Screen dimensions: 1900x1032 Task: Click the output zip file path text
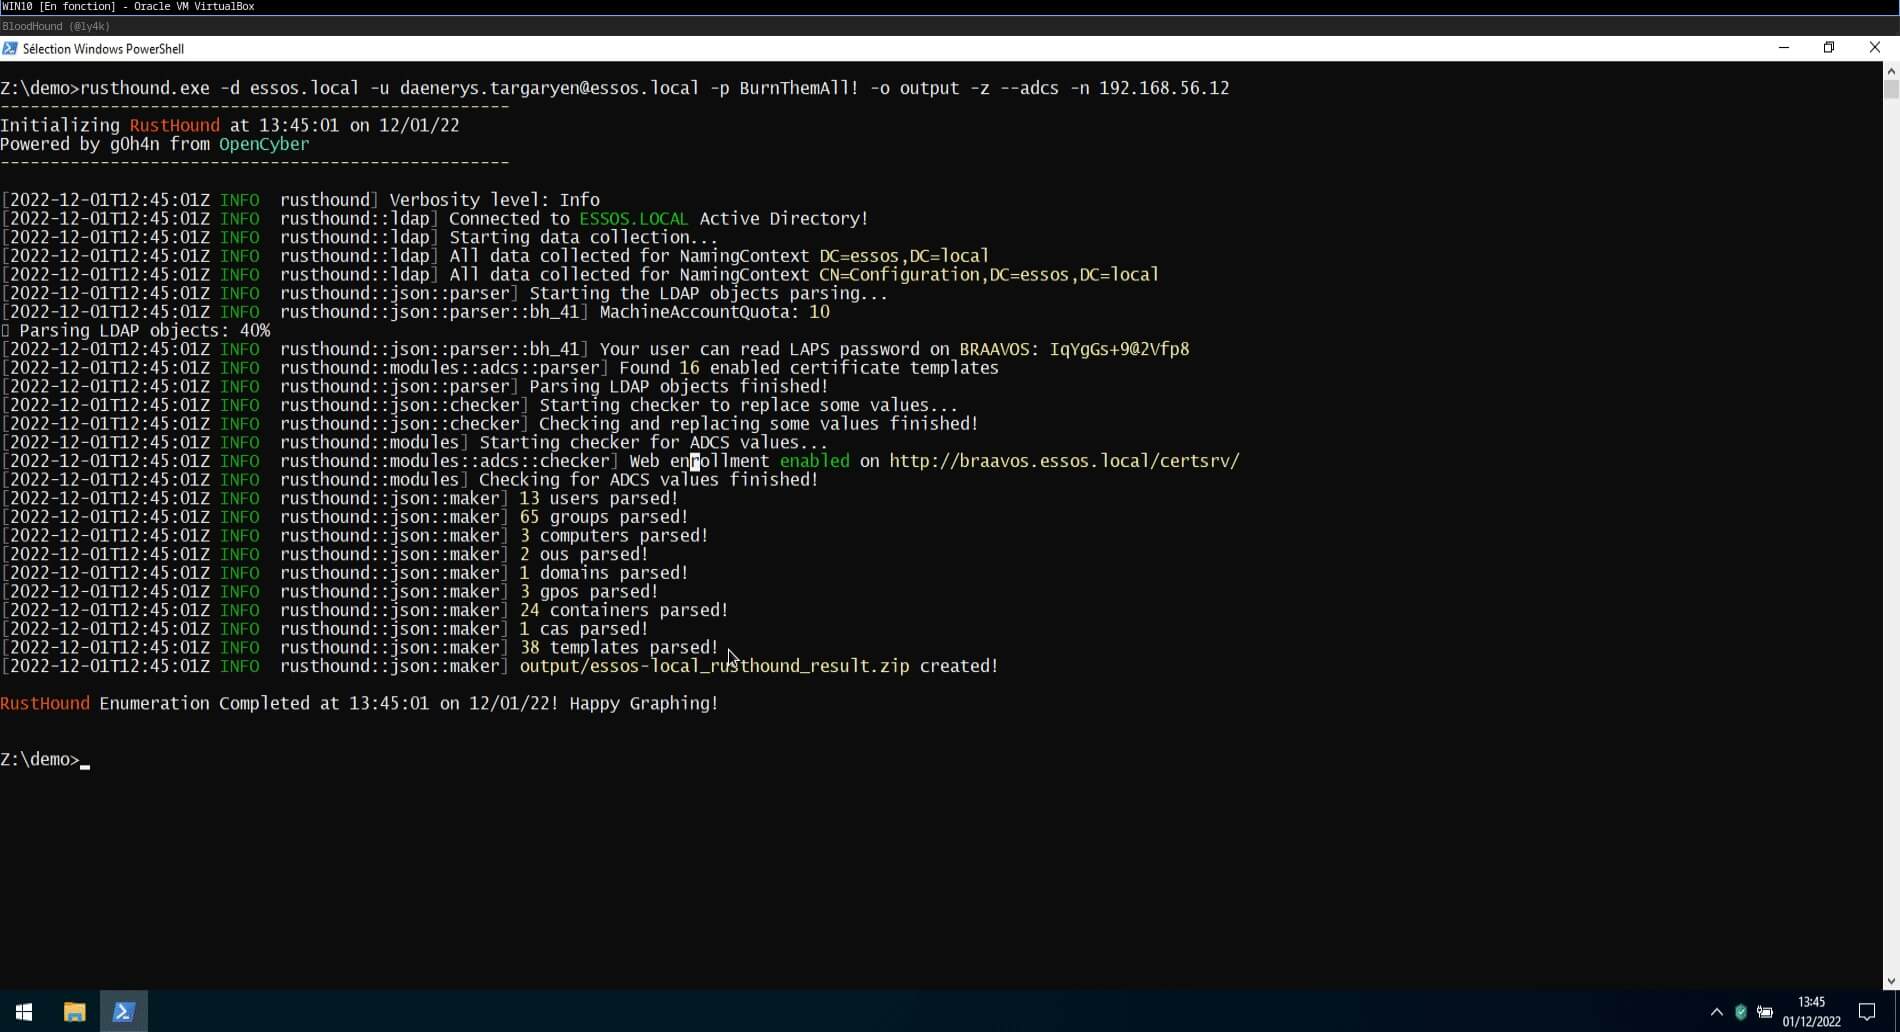click(714, 666)
